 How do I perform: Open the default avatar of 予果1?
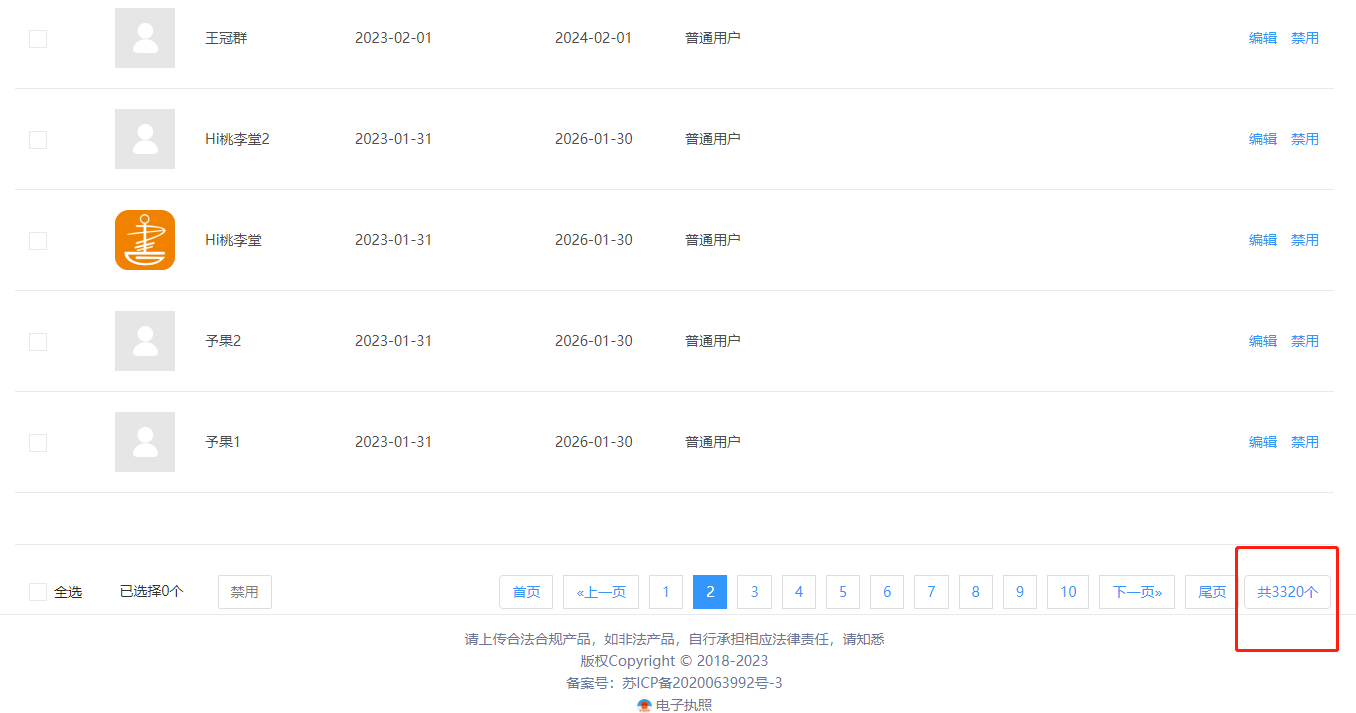145,442
